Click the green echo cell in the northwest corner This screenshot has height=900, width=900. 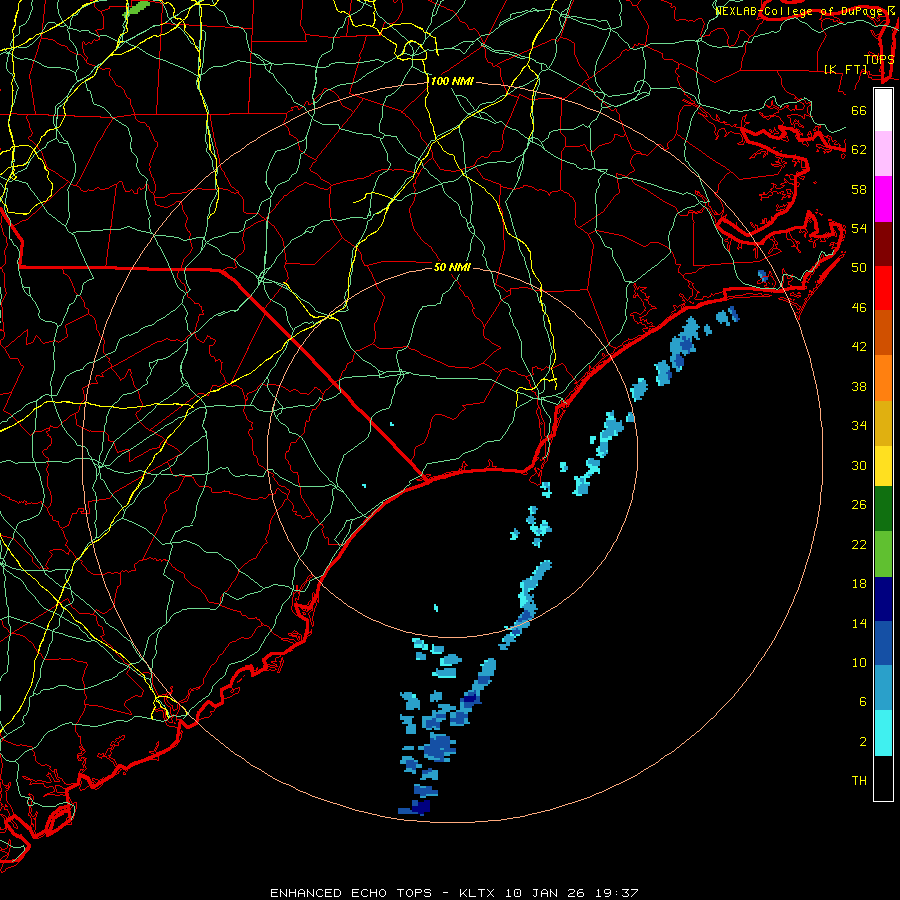click(137, 7)
